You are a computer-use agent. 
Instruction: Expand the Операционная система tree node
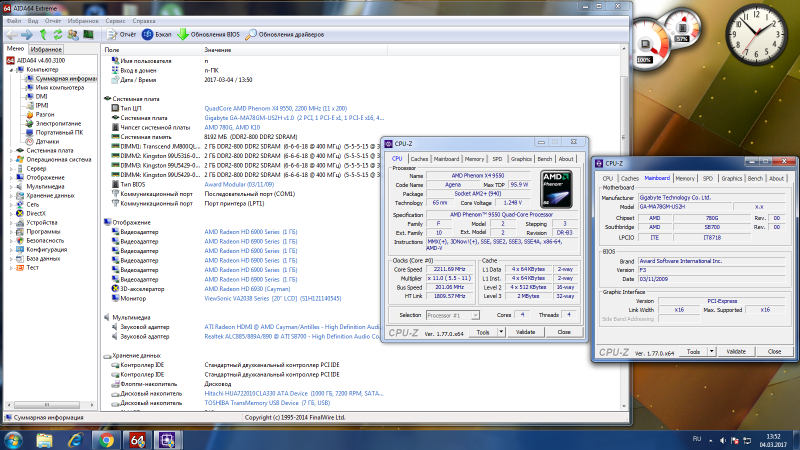(9, 158)
